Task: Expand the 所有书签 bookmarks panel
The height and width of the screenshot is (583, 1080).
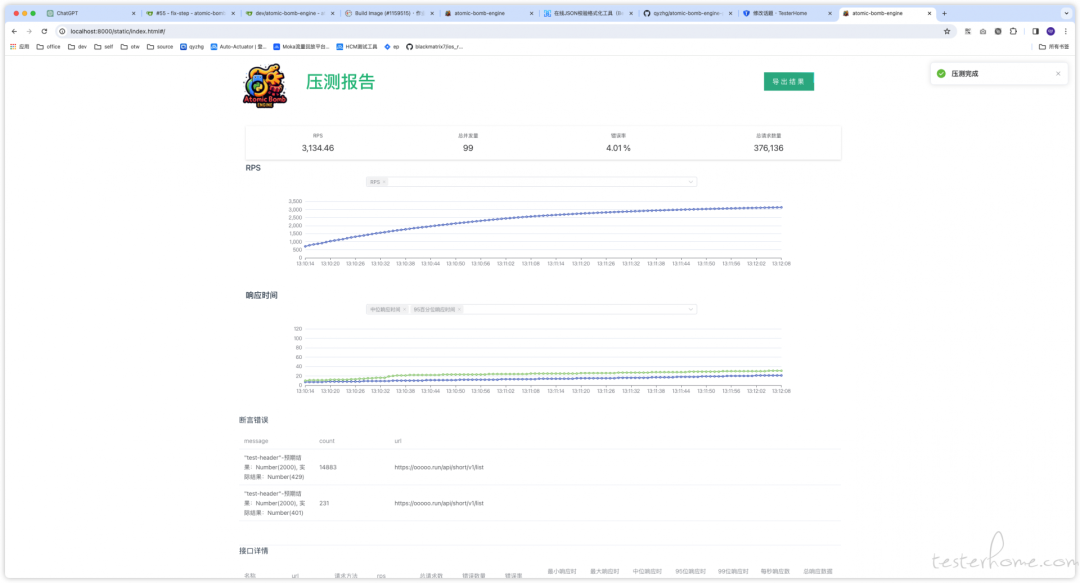Action: (1056, 46)
